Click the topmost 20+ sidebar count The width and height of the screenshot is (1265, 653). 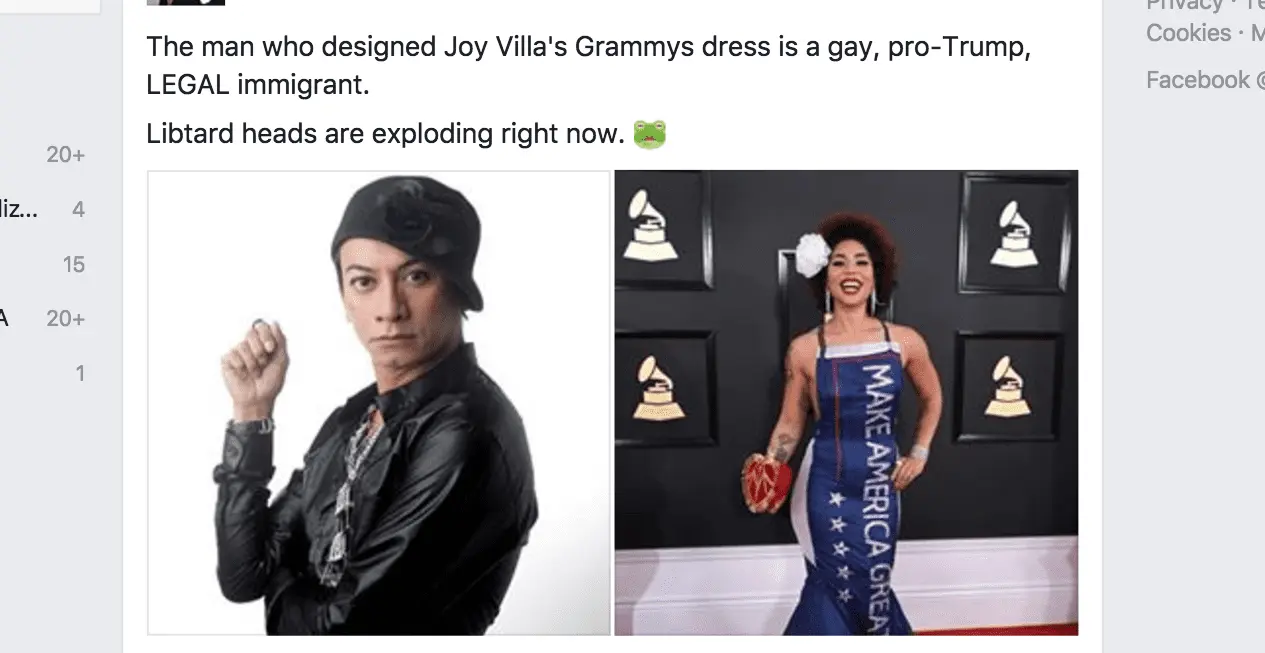coord(66,155)
